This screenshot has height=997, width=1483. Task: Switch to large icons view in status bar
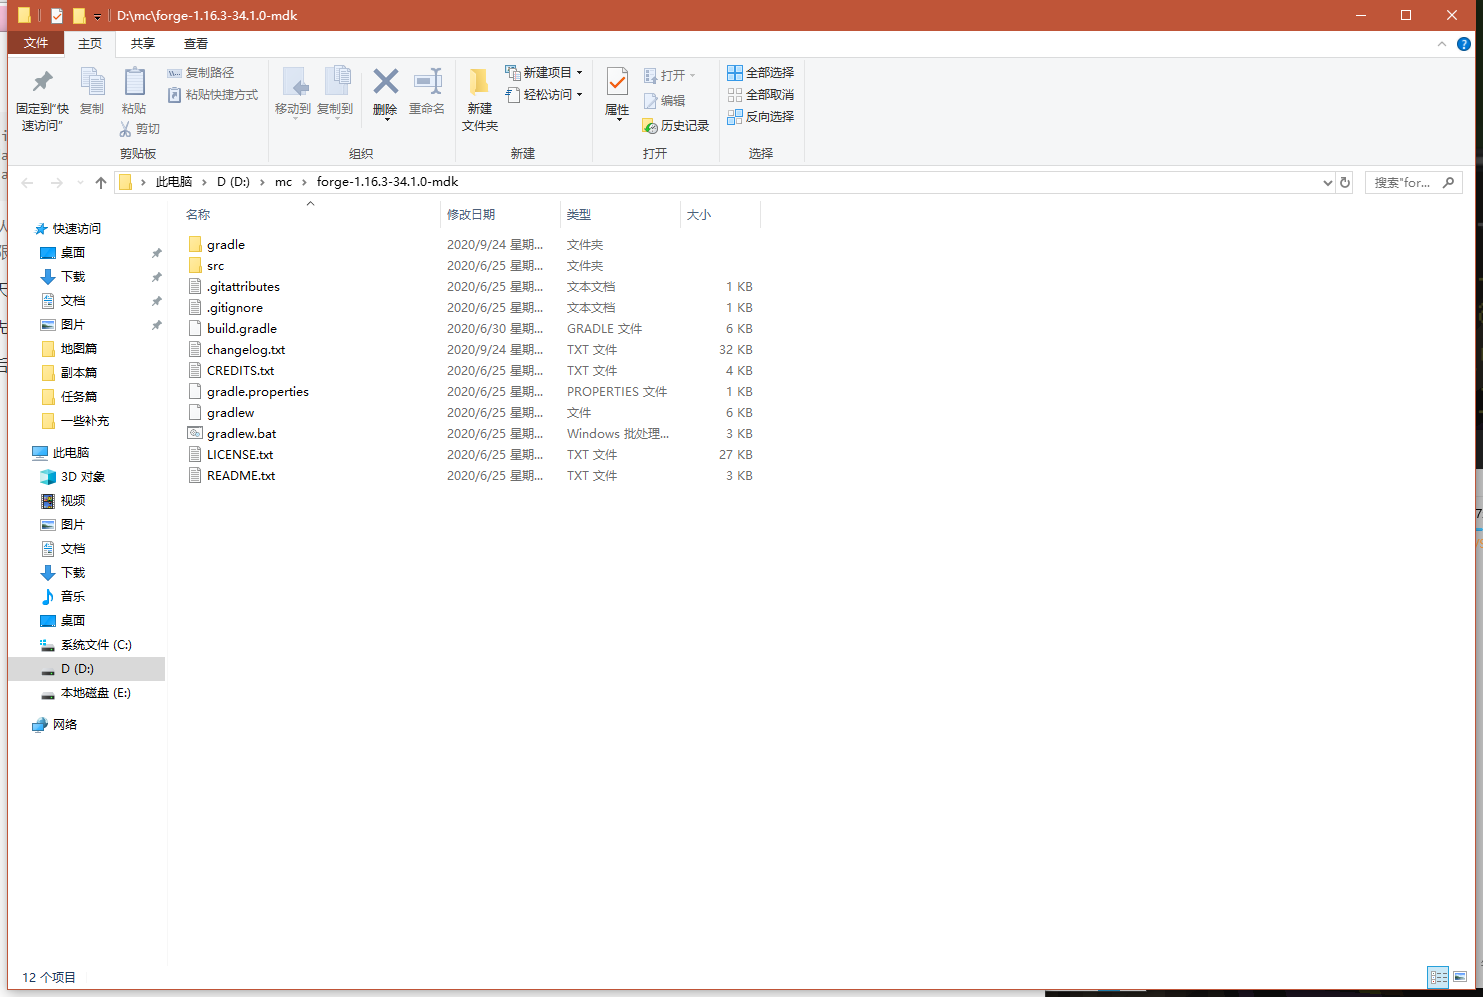(x=1460, y=977)
